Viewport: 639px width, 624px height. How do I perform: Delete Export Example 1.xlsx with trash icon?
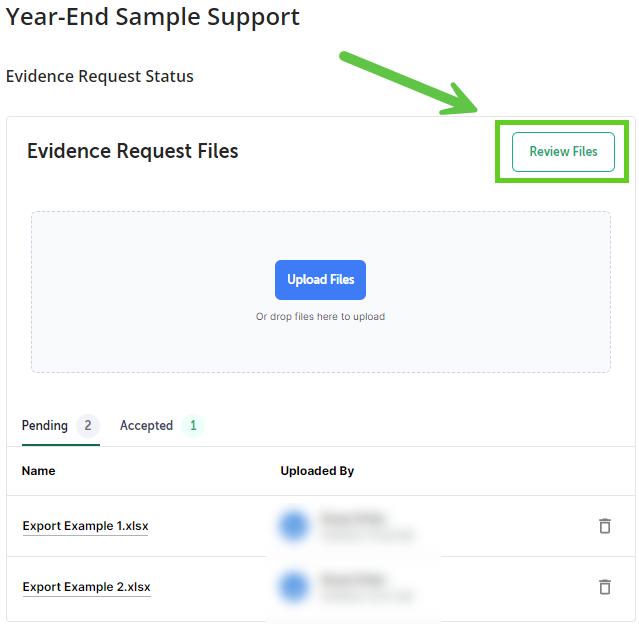point(605,526)
